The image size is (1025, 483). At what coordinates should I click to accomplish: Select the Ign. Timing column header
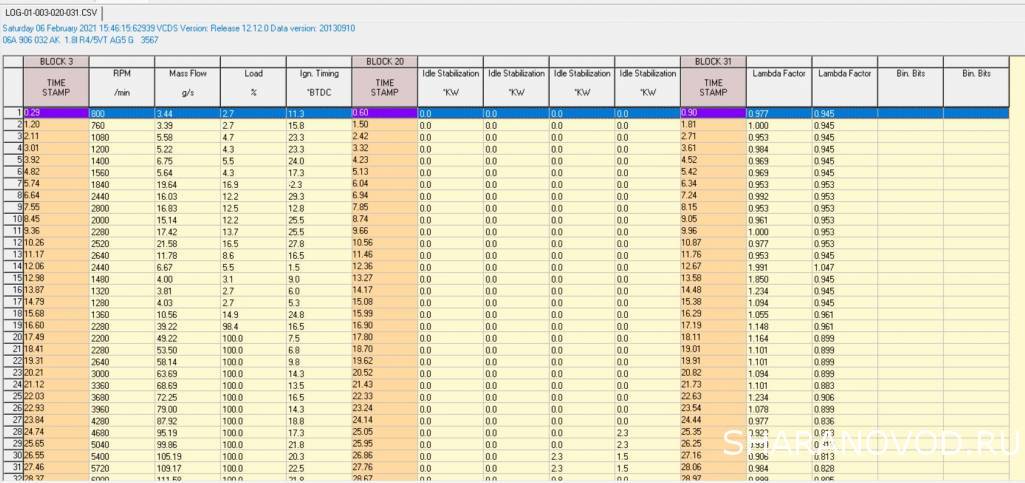point(318,84)
